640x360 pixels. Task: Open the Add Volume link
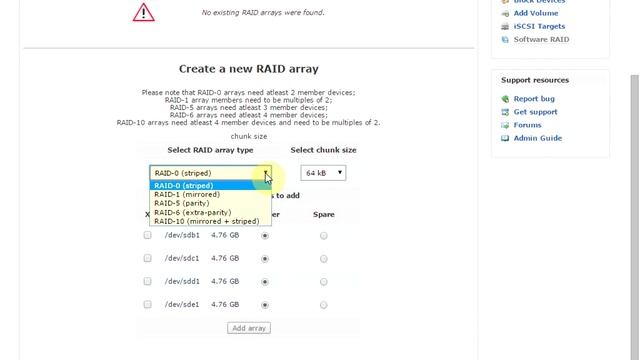pyautogui.click(x=536, y=13)
